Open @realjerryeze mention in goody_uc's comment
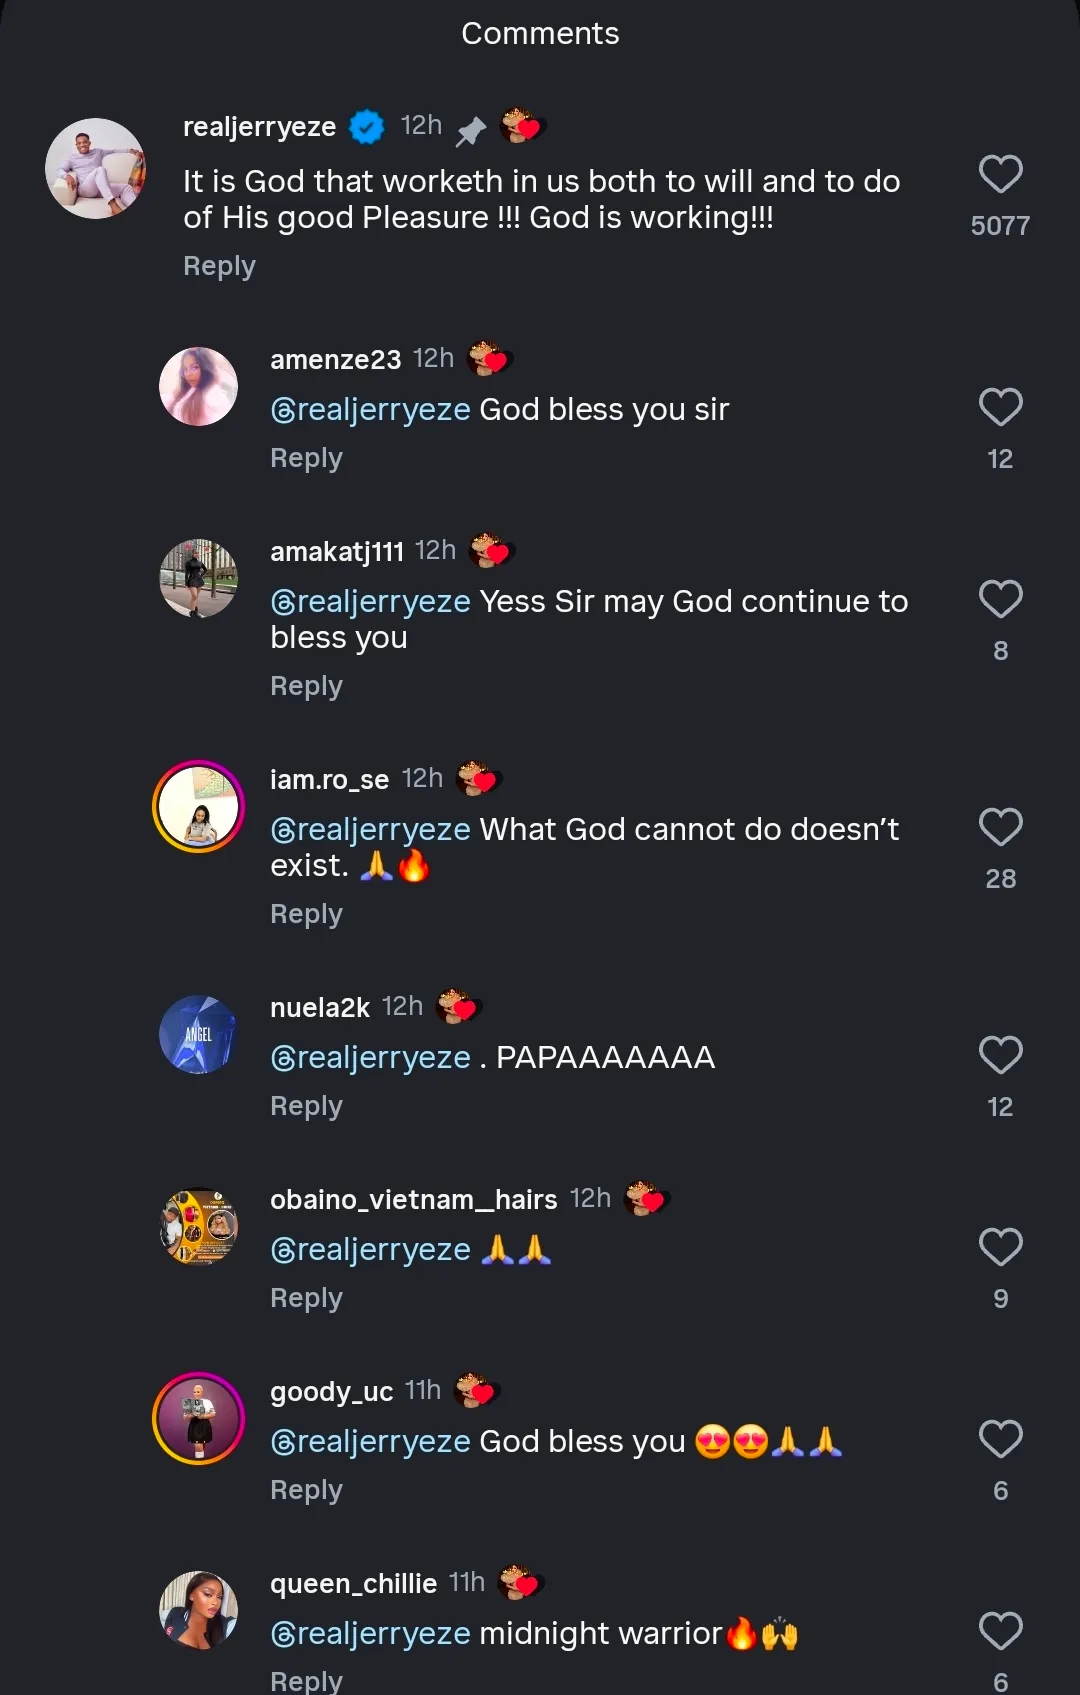The image size is (1080, 1695). click(x=370, y=1441)
